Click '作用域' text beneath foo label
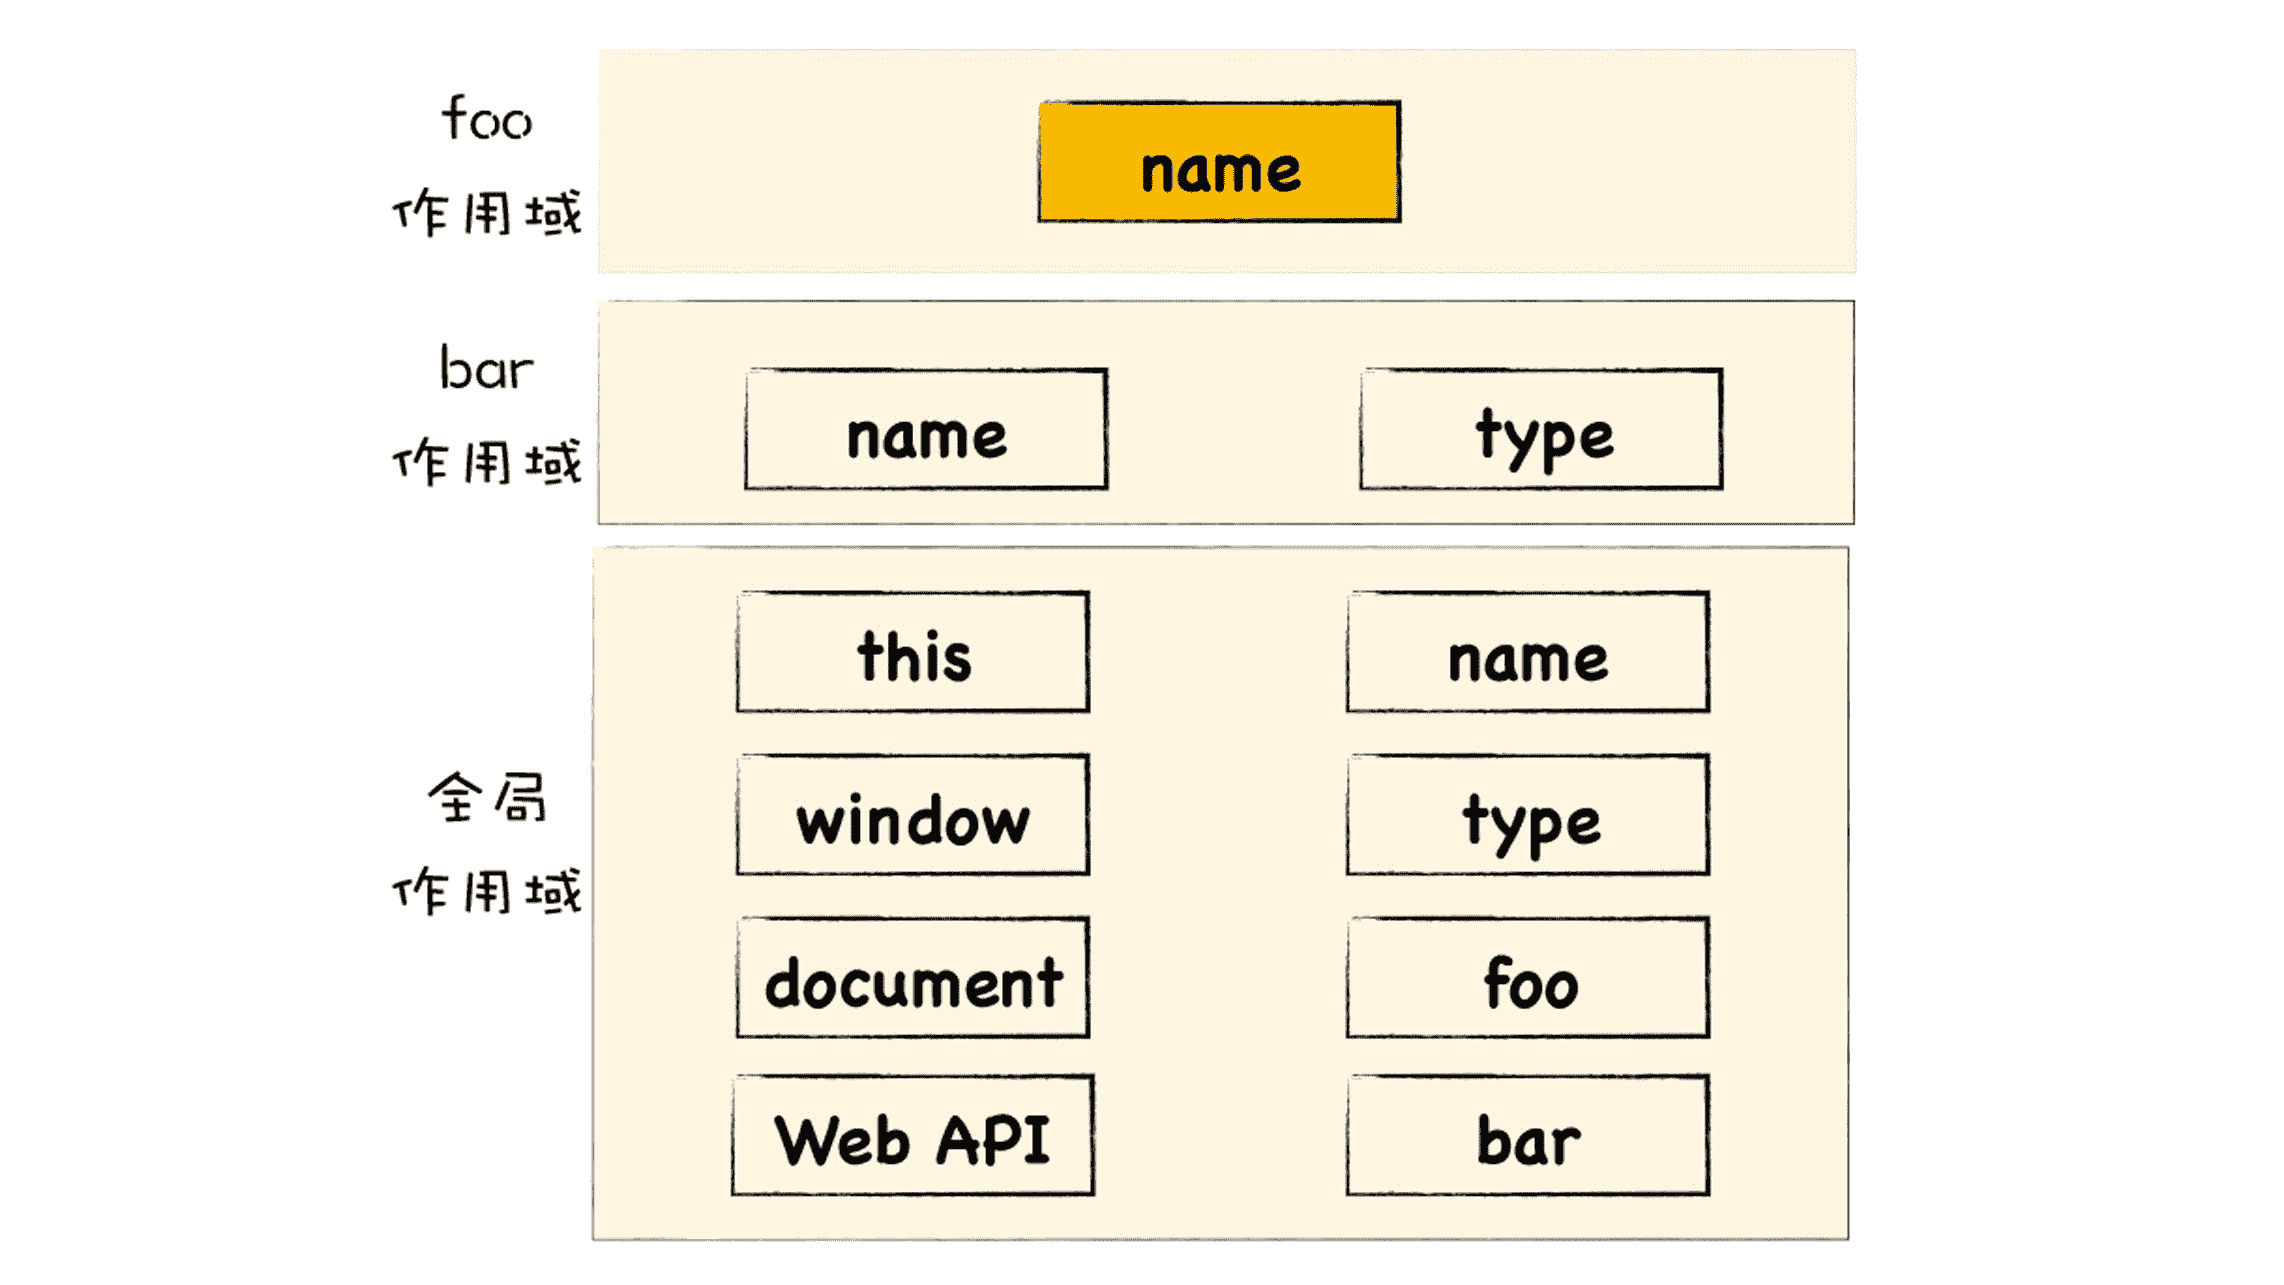This screenshot has height=1285, width=2284. tap(487, 213)
